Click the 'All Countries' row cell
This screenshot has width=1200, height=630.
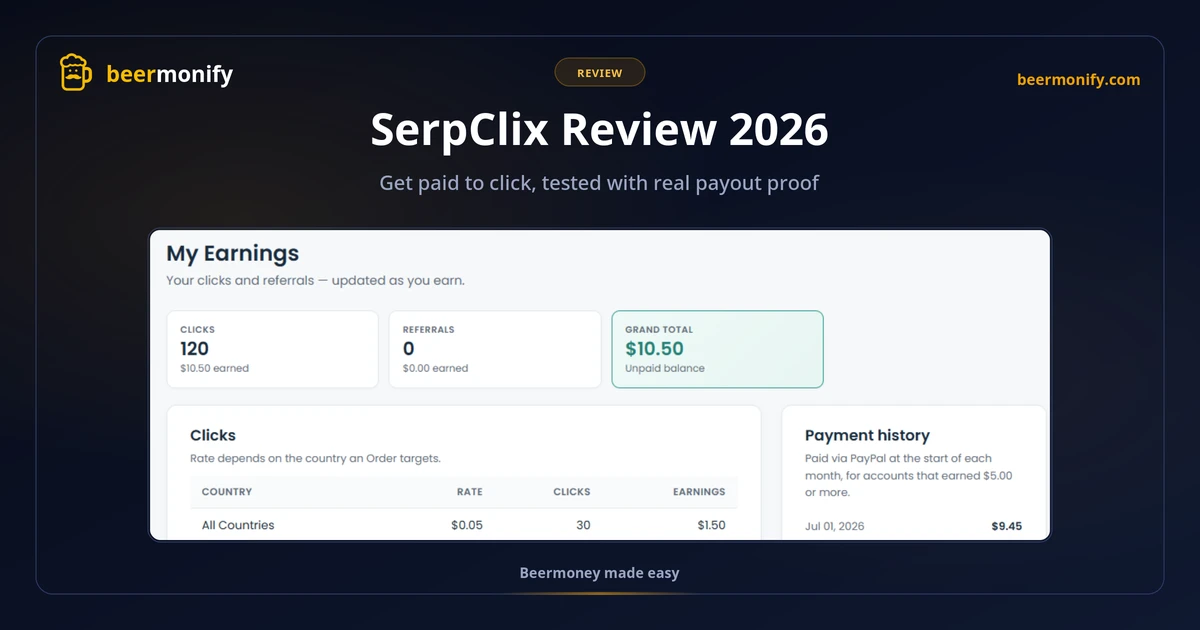[x=238, y=525]
